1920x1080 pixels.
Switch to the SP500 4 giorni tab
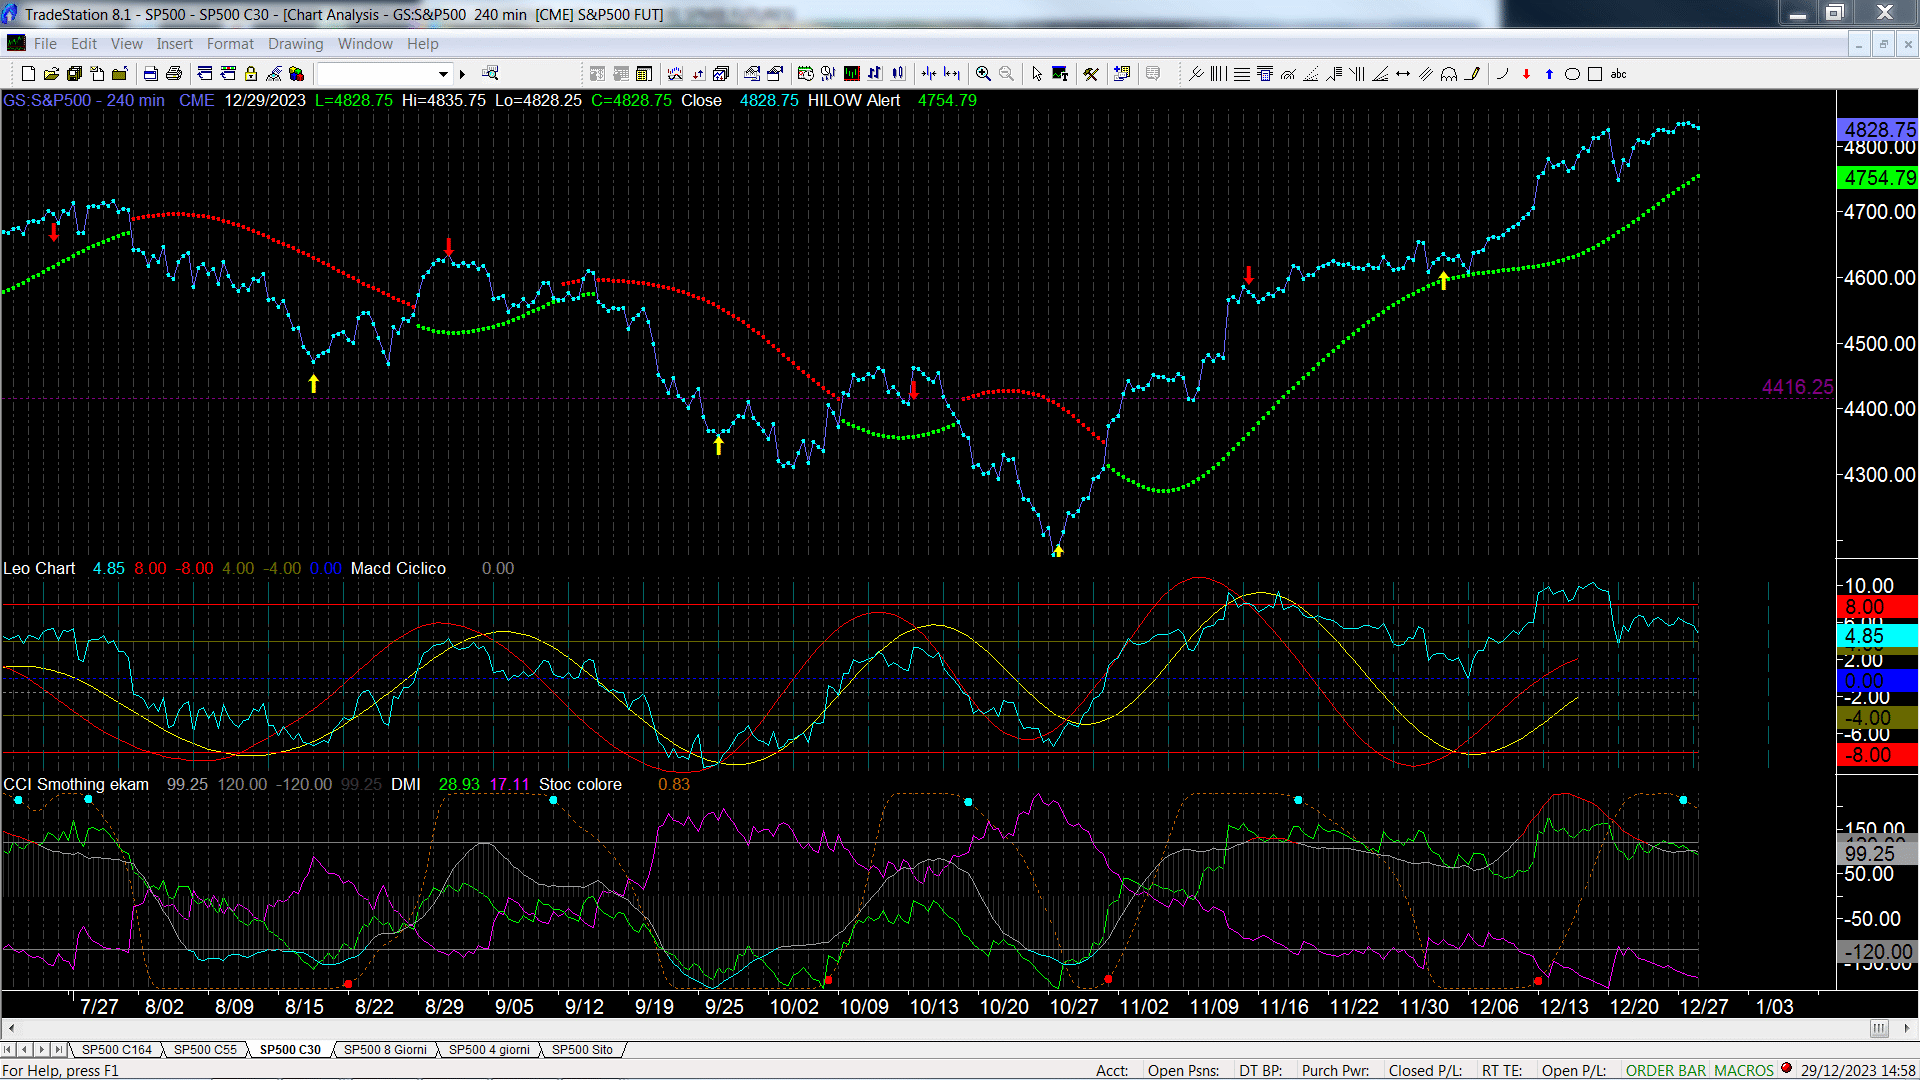click(489, 1049)
